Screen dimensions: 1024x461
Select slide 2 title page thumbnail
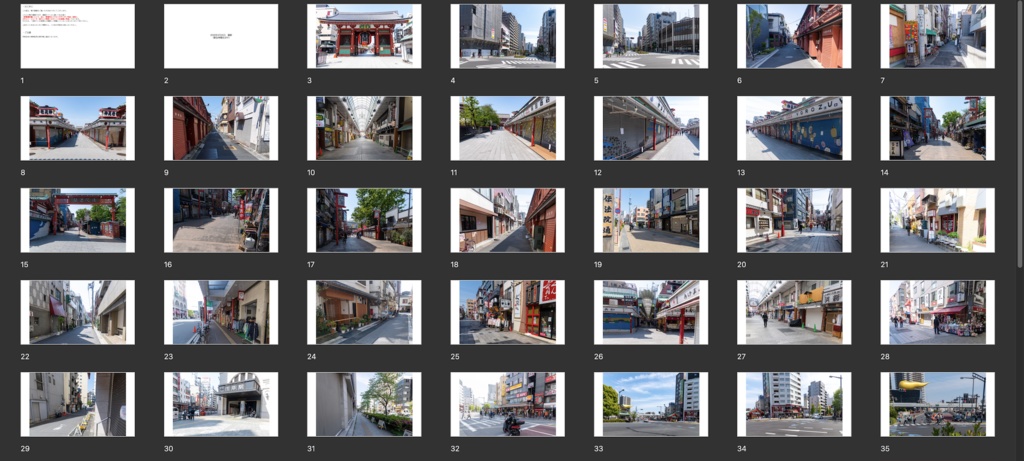(x=221, y=37)
